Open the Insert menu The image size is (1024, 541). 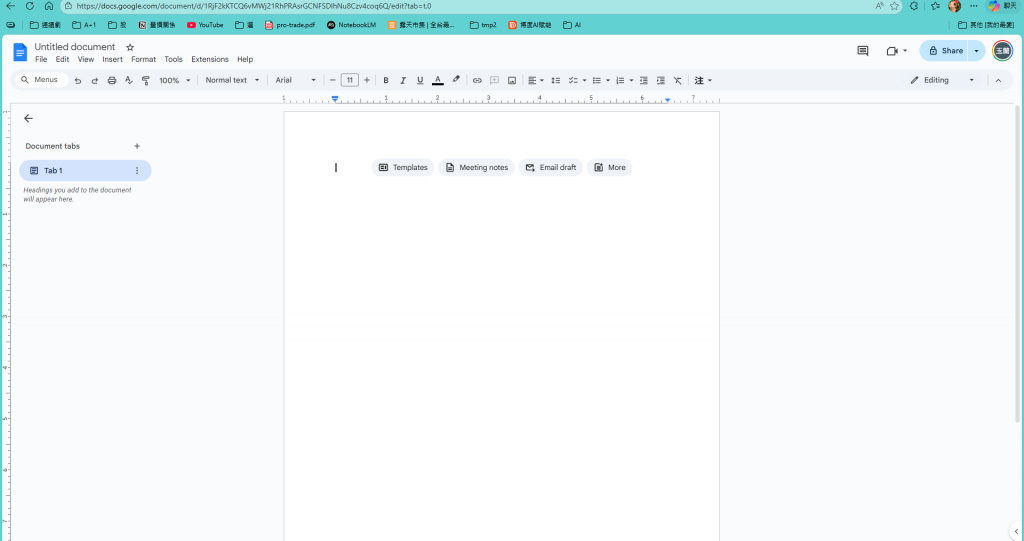tap(112, 59)
